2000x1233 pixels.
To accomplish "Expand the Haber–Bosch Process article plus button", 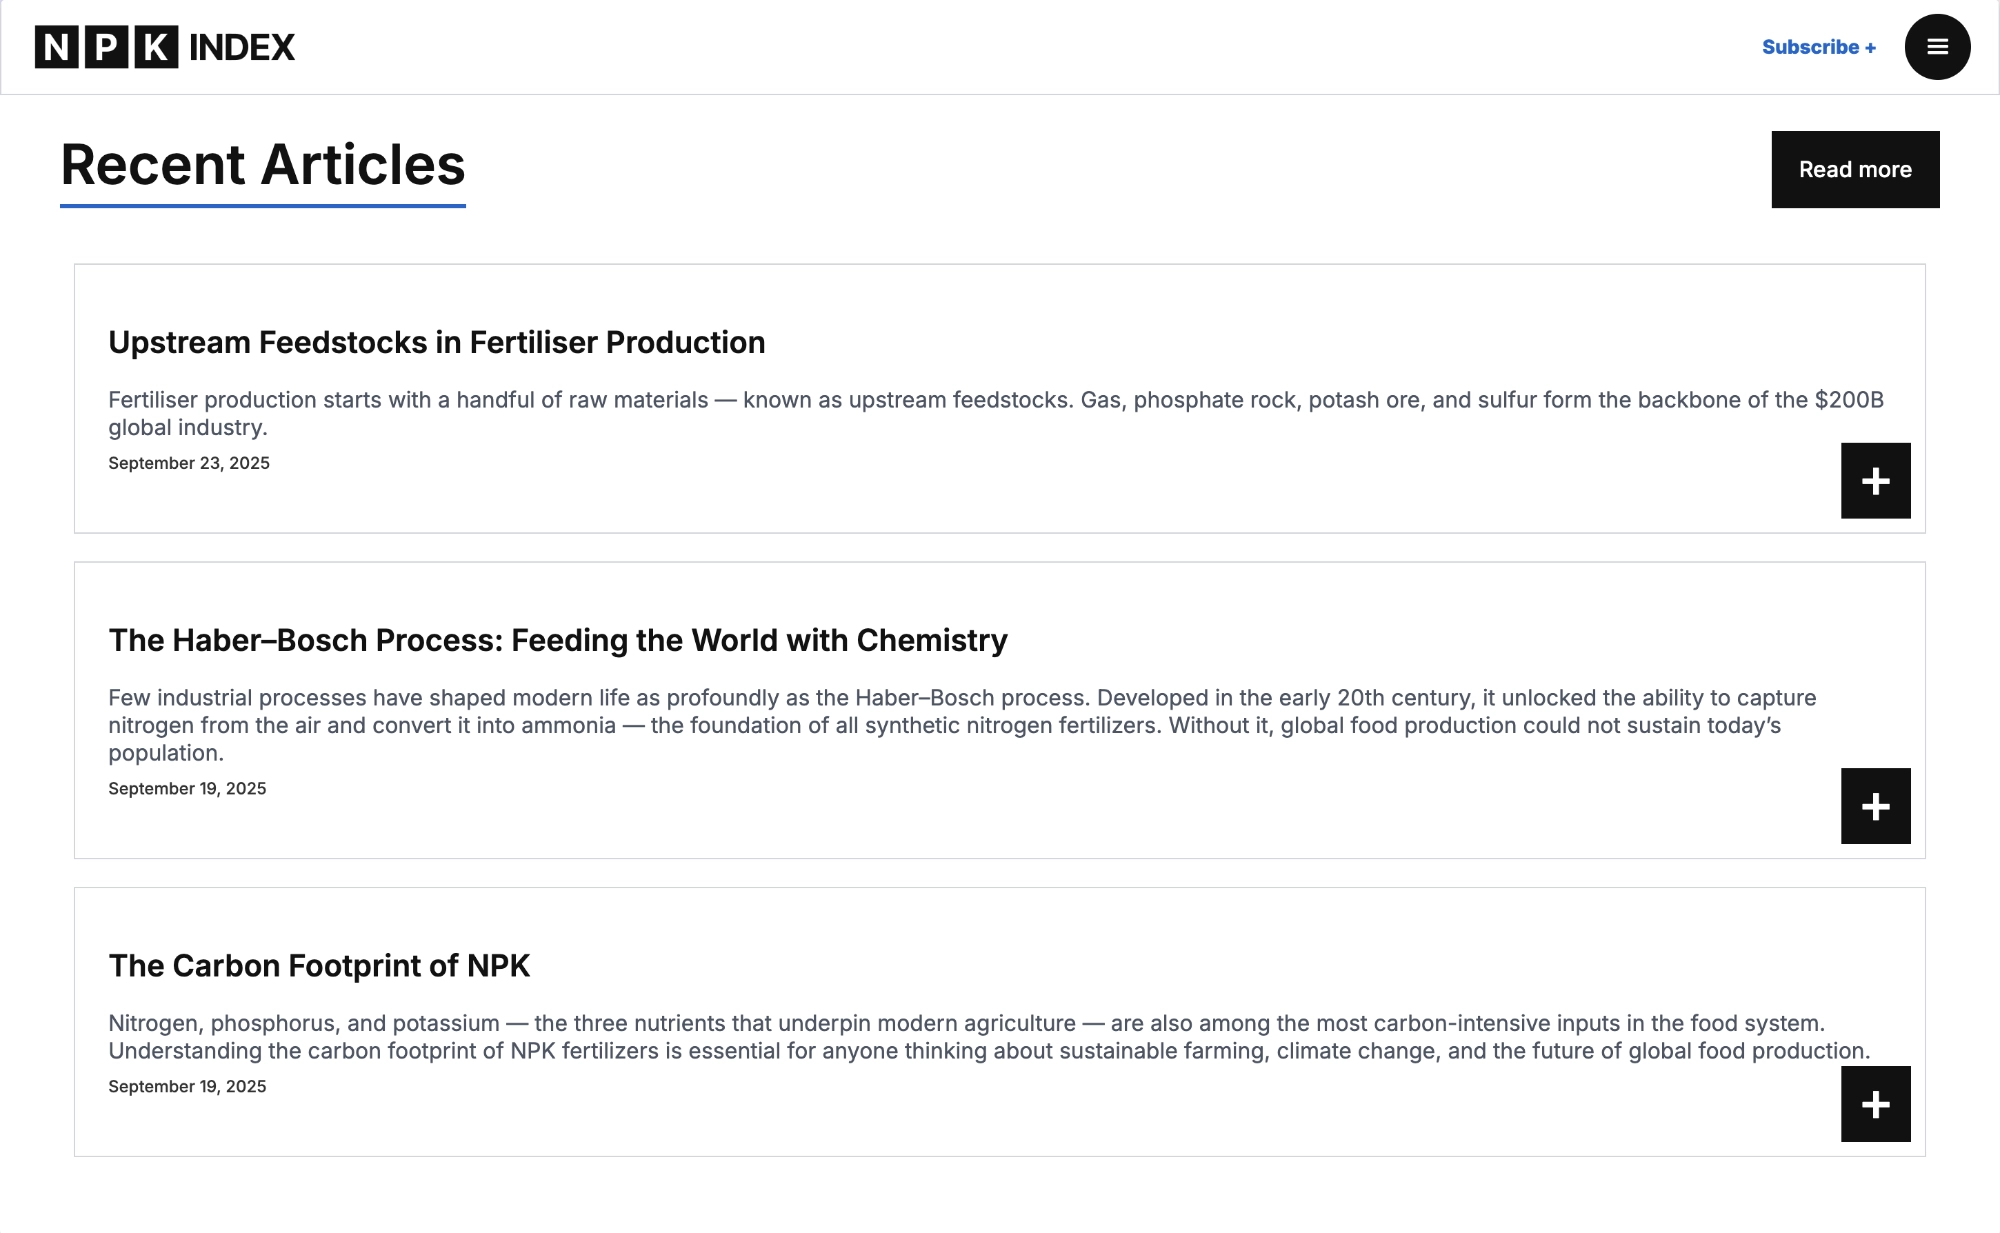I will [x=1875, y=806].
